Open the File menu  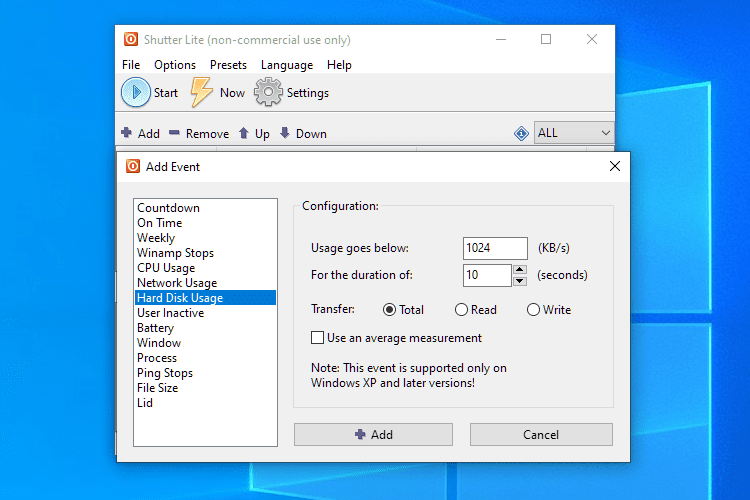point(131,65)
